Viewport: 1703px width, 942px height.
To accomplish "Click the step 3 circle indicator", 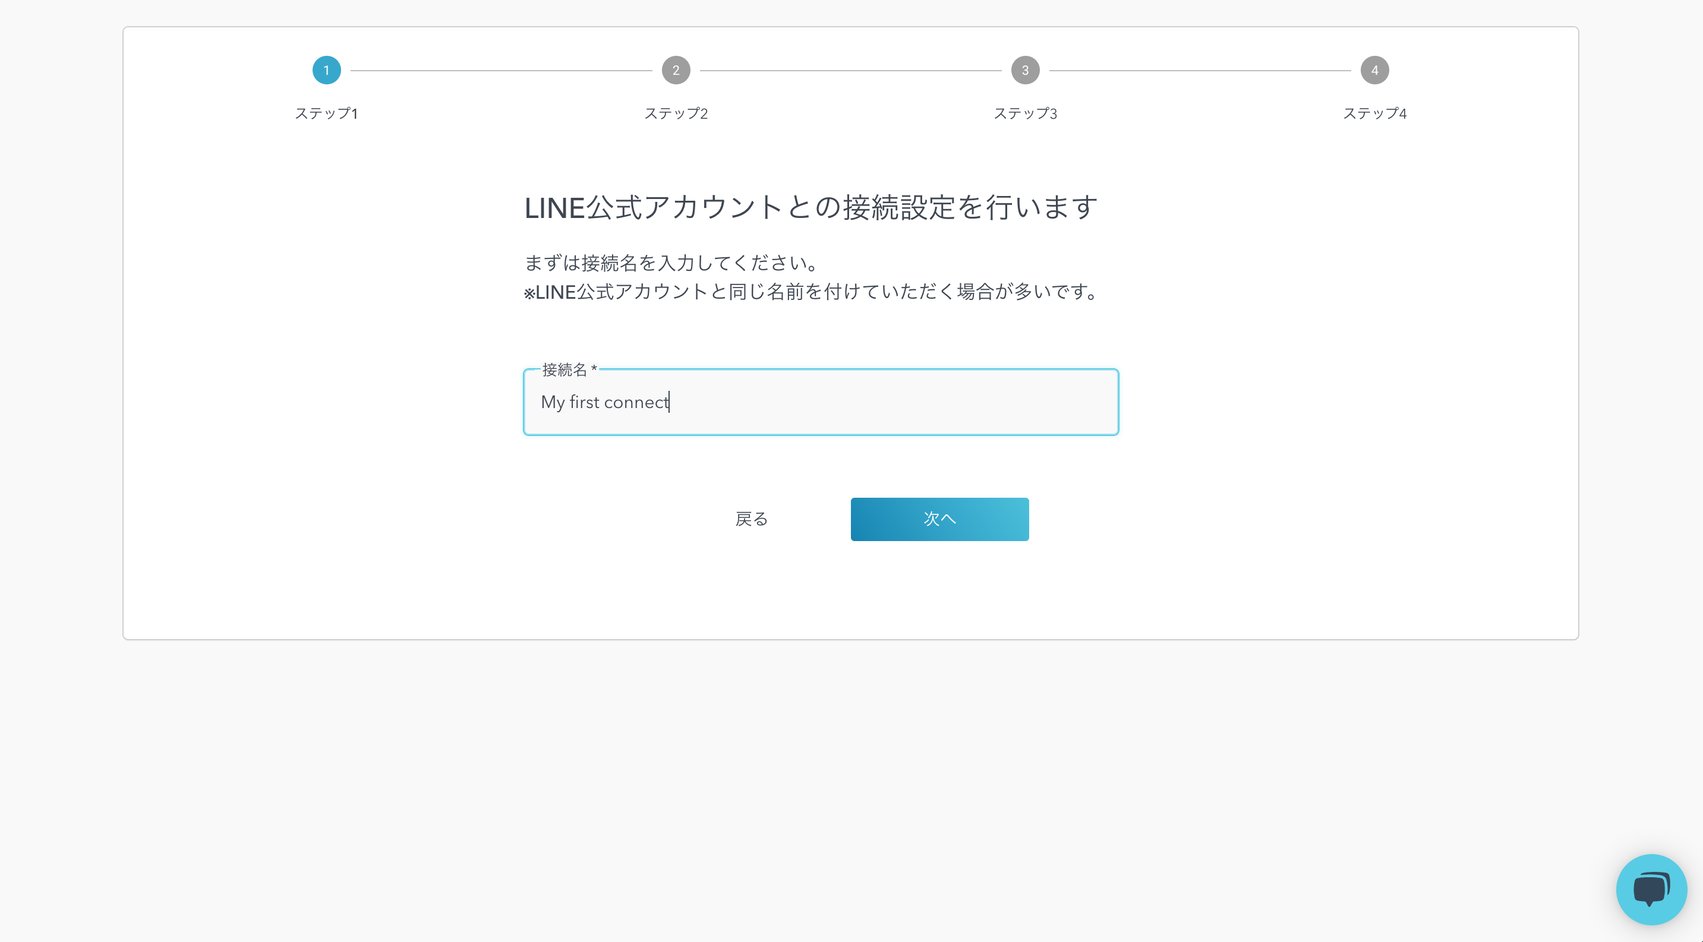I will [1024, 70].
